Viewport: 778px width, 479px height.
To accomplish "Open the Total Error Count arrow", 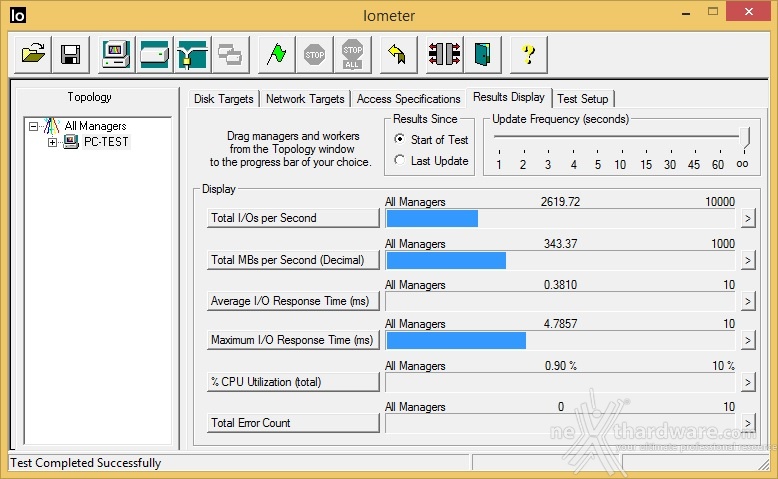I will point(748,423).
